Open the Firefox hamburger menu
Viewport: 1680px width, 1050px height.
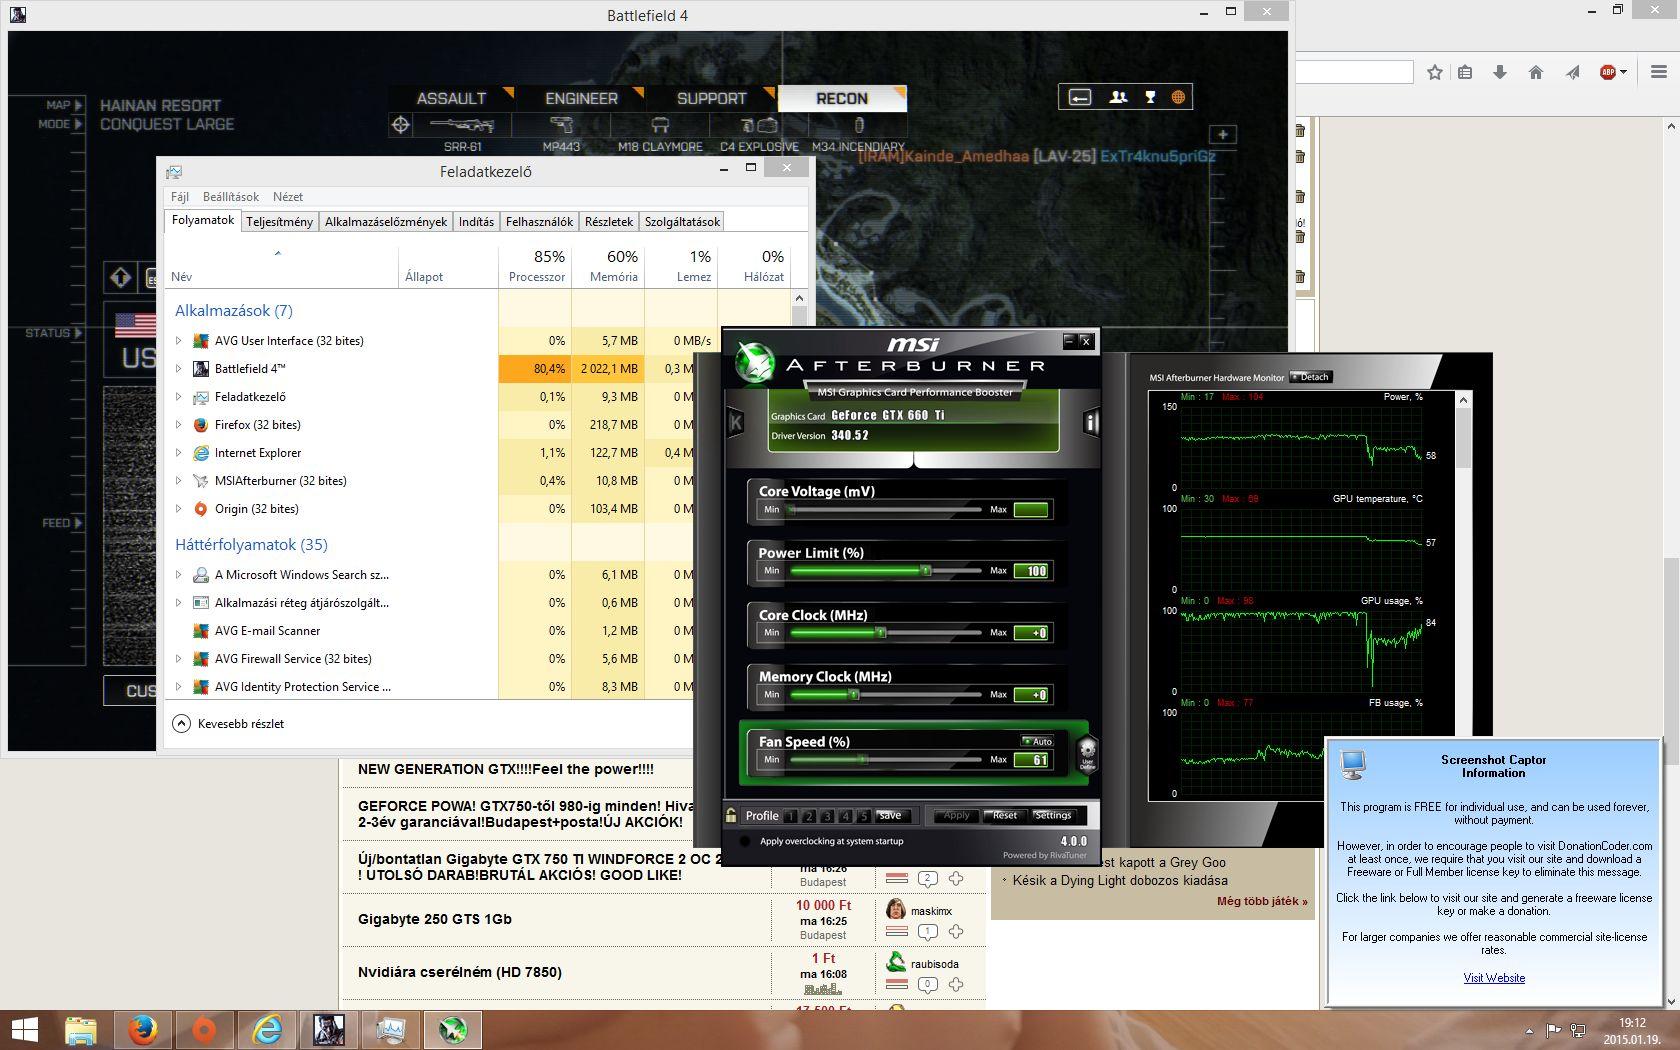1658,72
